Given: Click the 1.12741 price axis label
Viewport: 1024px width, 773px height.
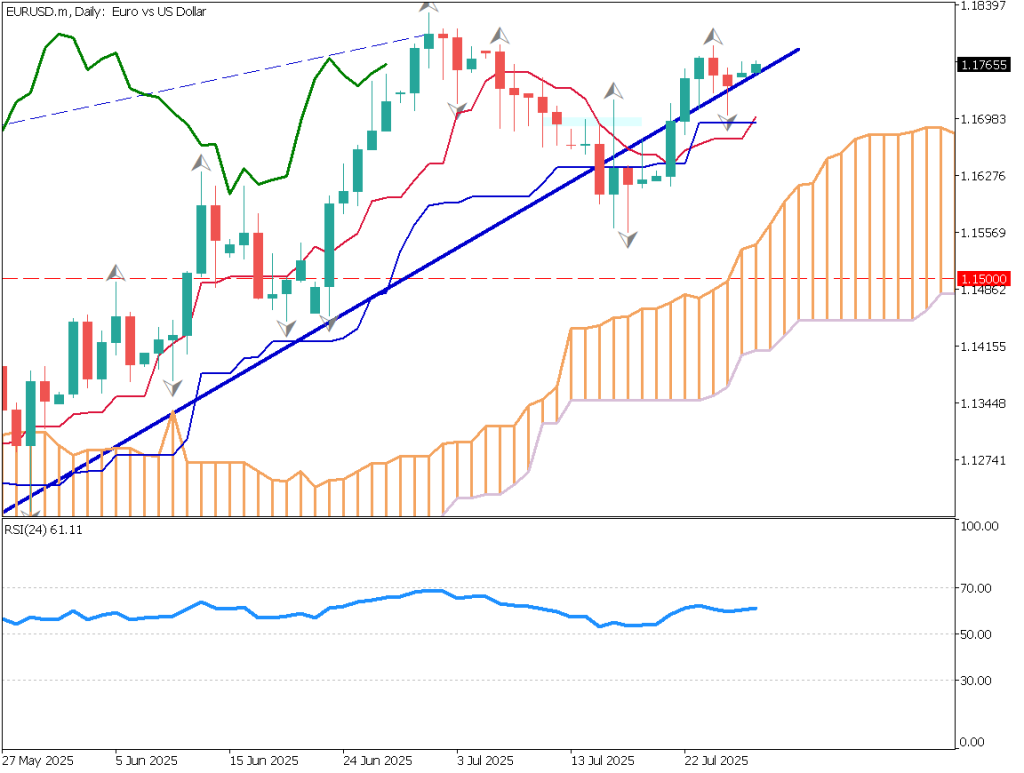Looking at the screenshot, I should pyautogui.click(x=982, y=460).
